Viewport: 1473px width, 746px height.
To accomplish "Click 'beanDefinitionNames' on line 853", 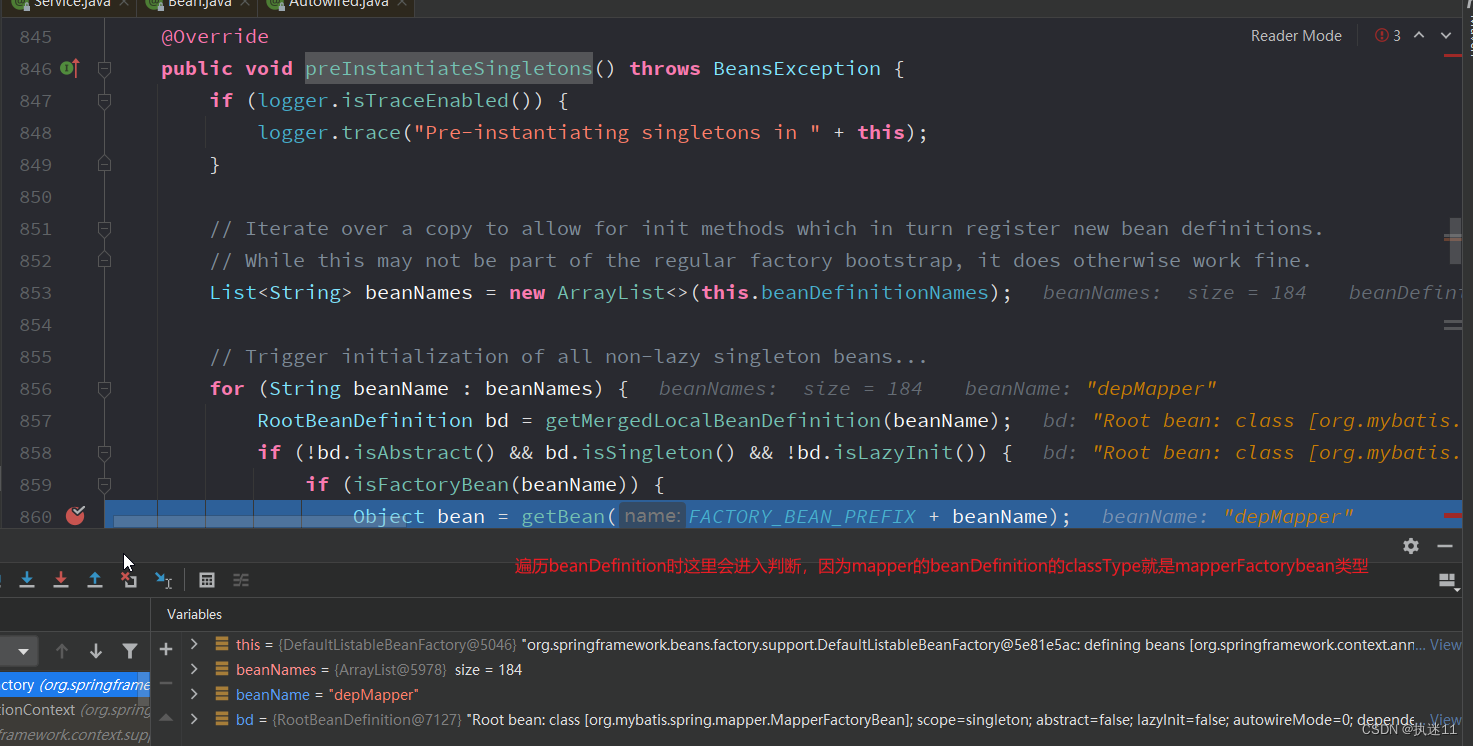I will 874,292.
